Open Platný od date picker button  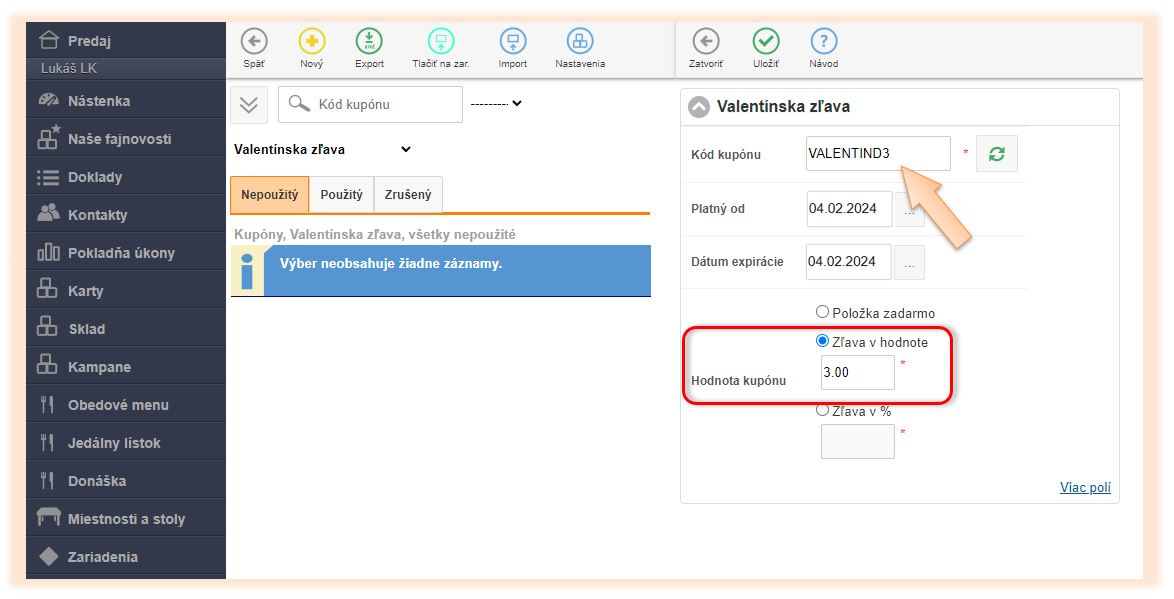tap(909, 210)
